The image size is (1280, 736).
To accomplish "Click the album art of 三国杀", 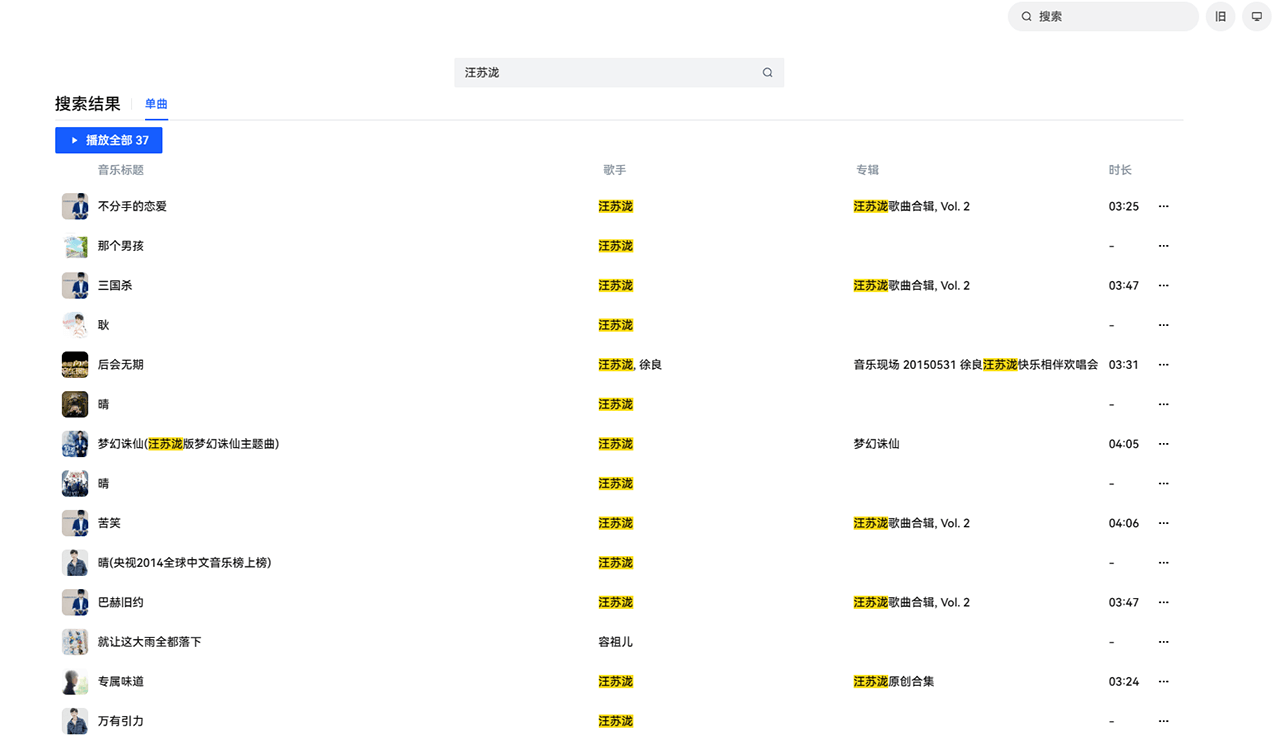I will pos(75,285).
